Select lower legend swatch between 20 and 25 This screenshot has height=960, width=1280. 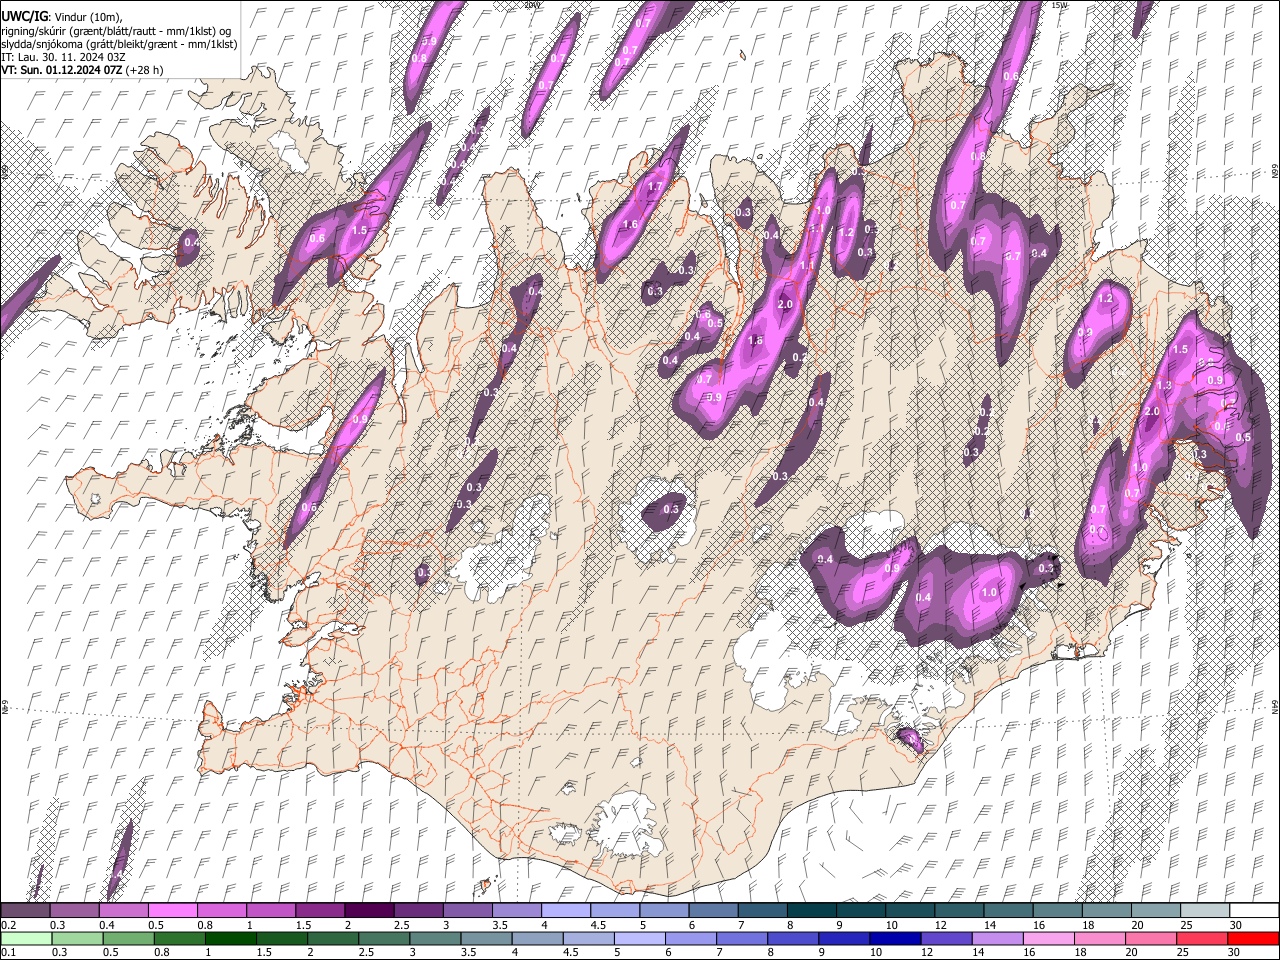(x=1149, y=939)
